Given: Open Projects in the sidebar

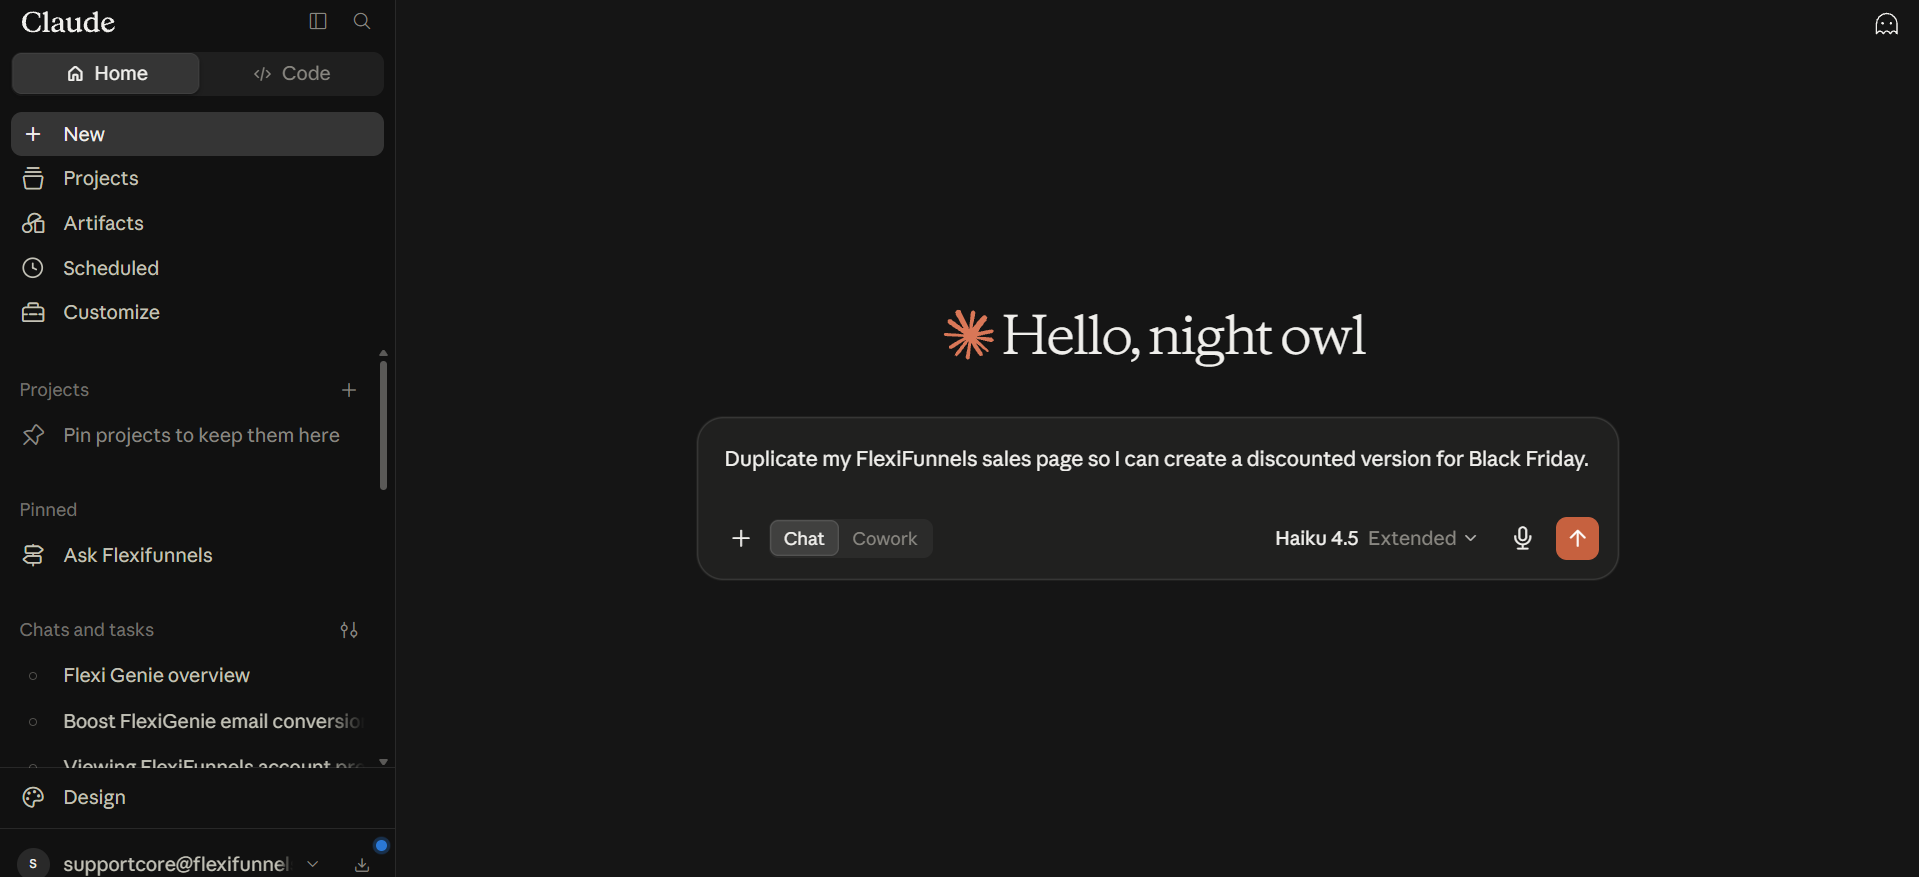Looking at the screenshot, I should (197, 178).
